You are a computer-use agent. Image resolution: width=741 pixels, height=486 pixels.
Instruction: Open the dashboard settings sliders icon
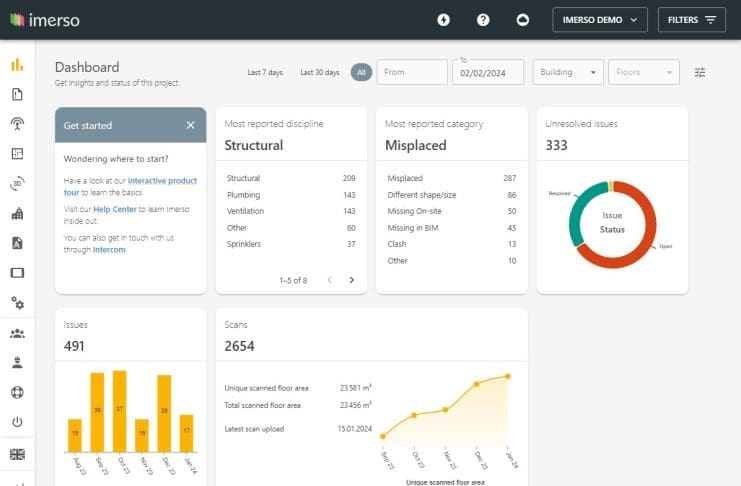[x=700, y=72]
